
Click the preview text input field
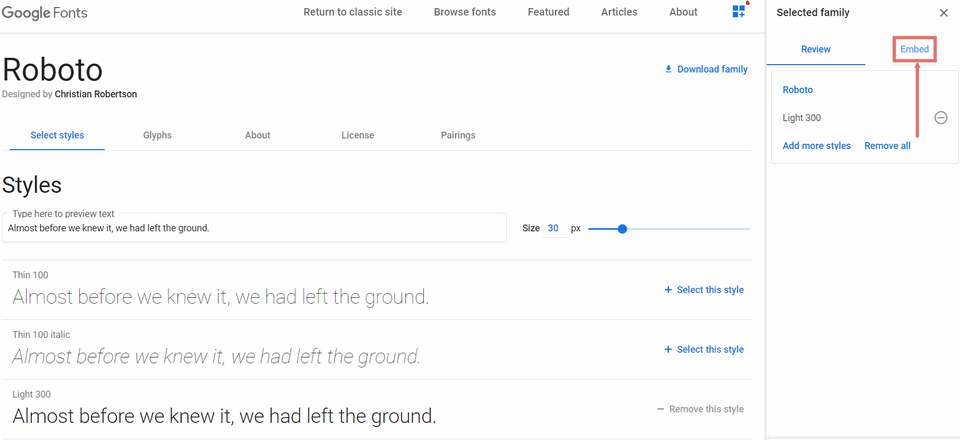[x=254, y=228]
